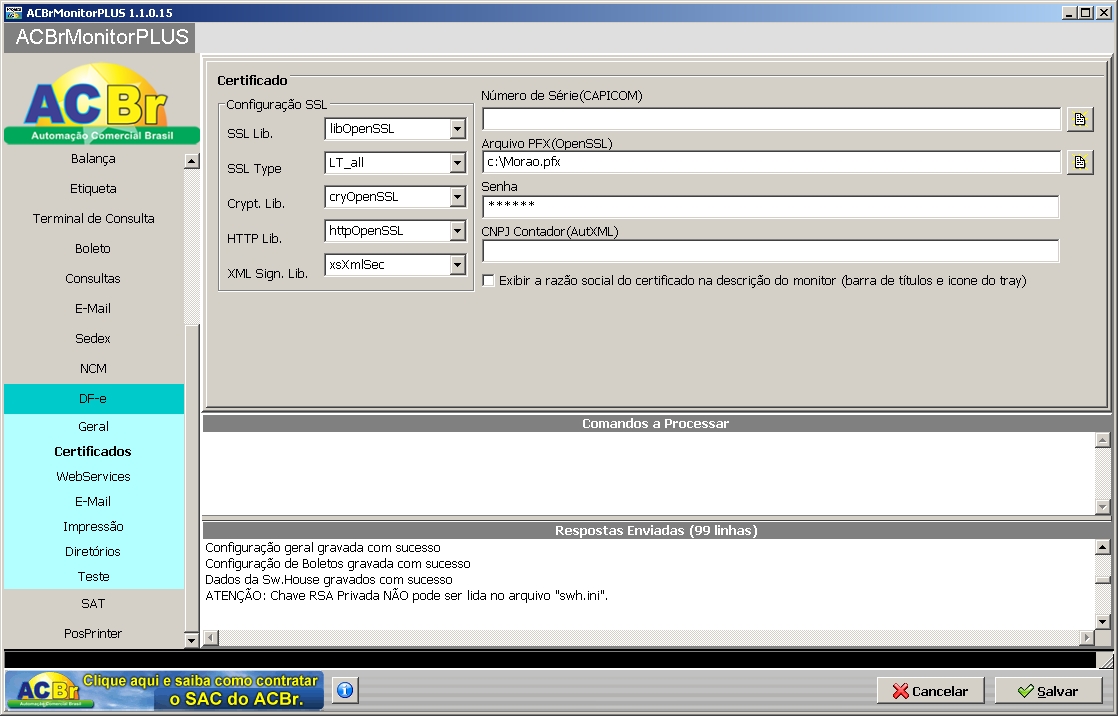
Task: Browse certificate serial number (CAPICOM) icon
Action: [x=1080, y=119]
